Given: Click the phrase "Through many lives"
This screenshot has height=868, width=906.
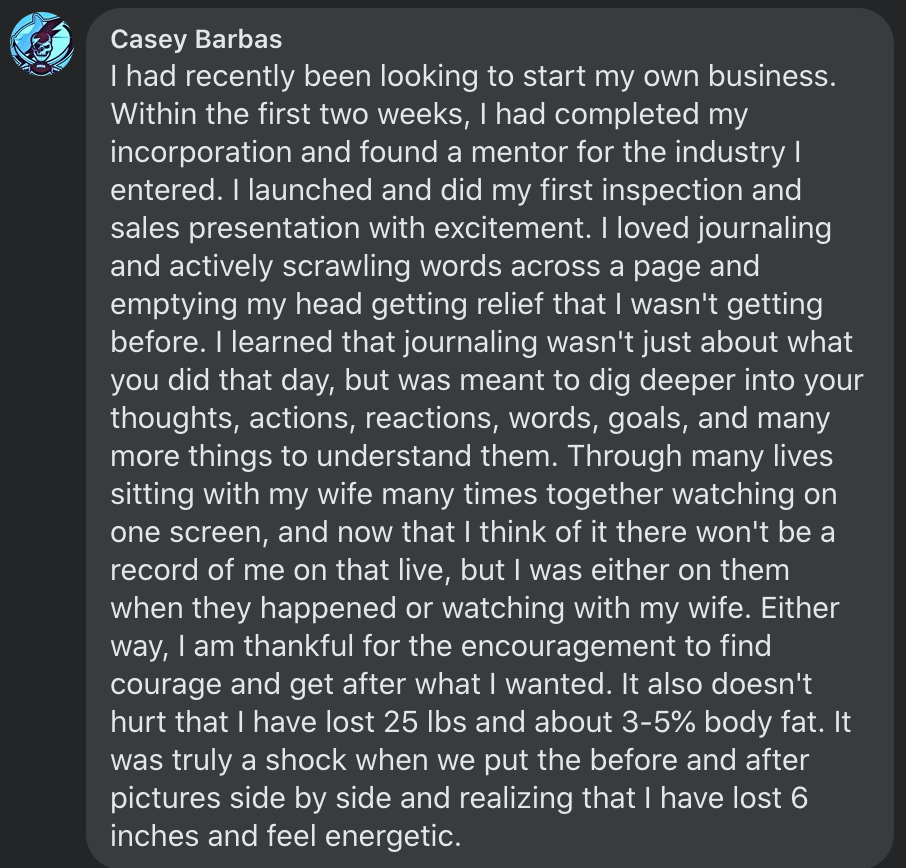Looking at the screenshot, I should (700, 456).
